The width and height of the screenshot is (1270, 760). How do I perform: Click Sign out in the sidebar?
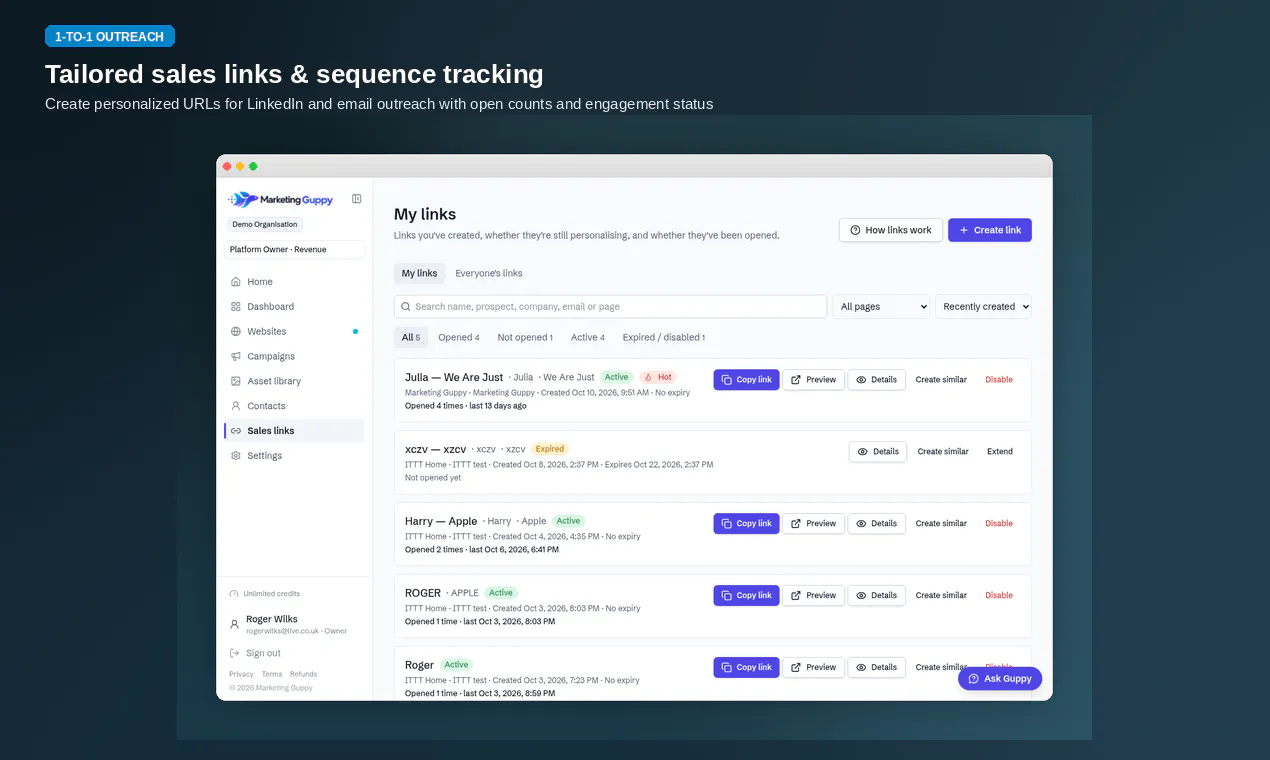(x=255, y=654)
